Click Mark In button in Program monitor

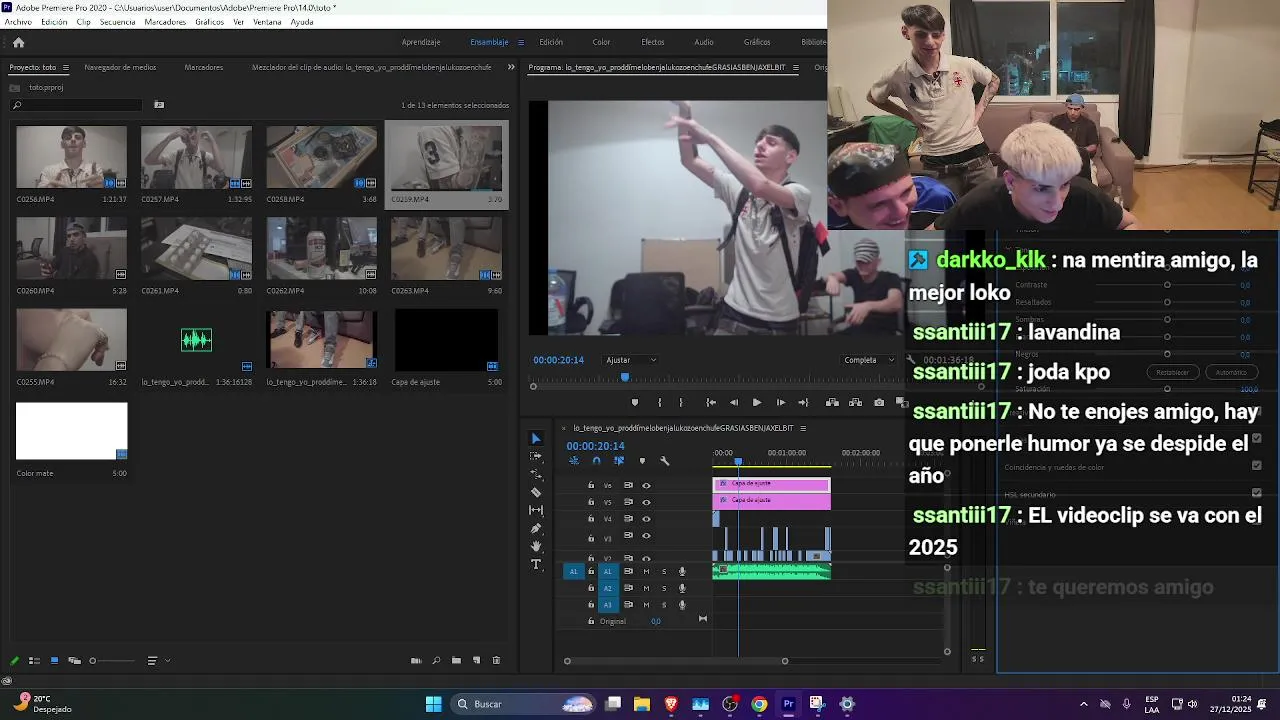tap(659, 402)
